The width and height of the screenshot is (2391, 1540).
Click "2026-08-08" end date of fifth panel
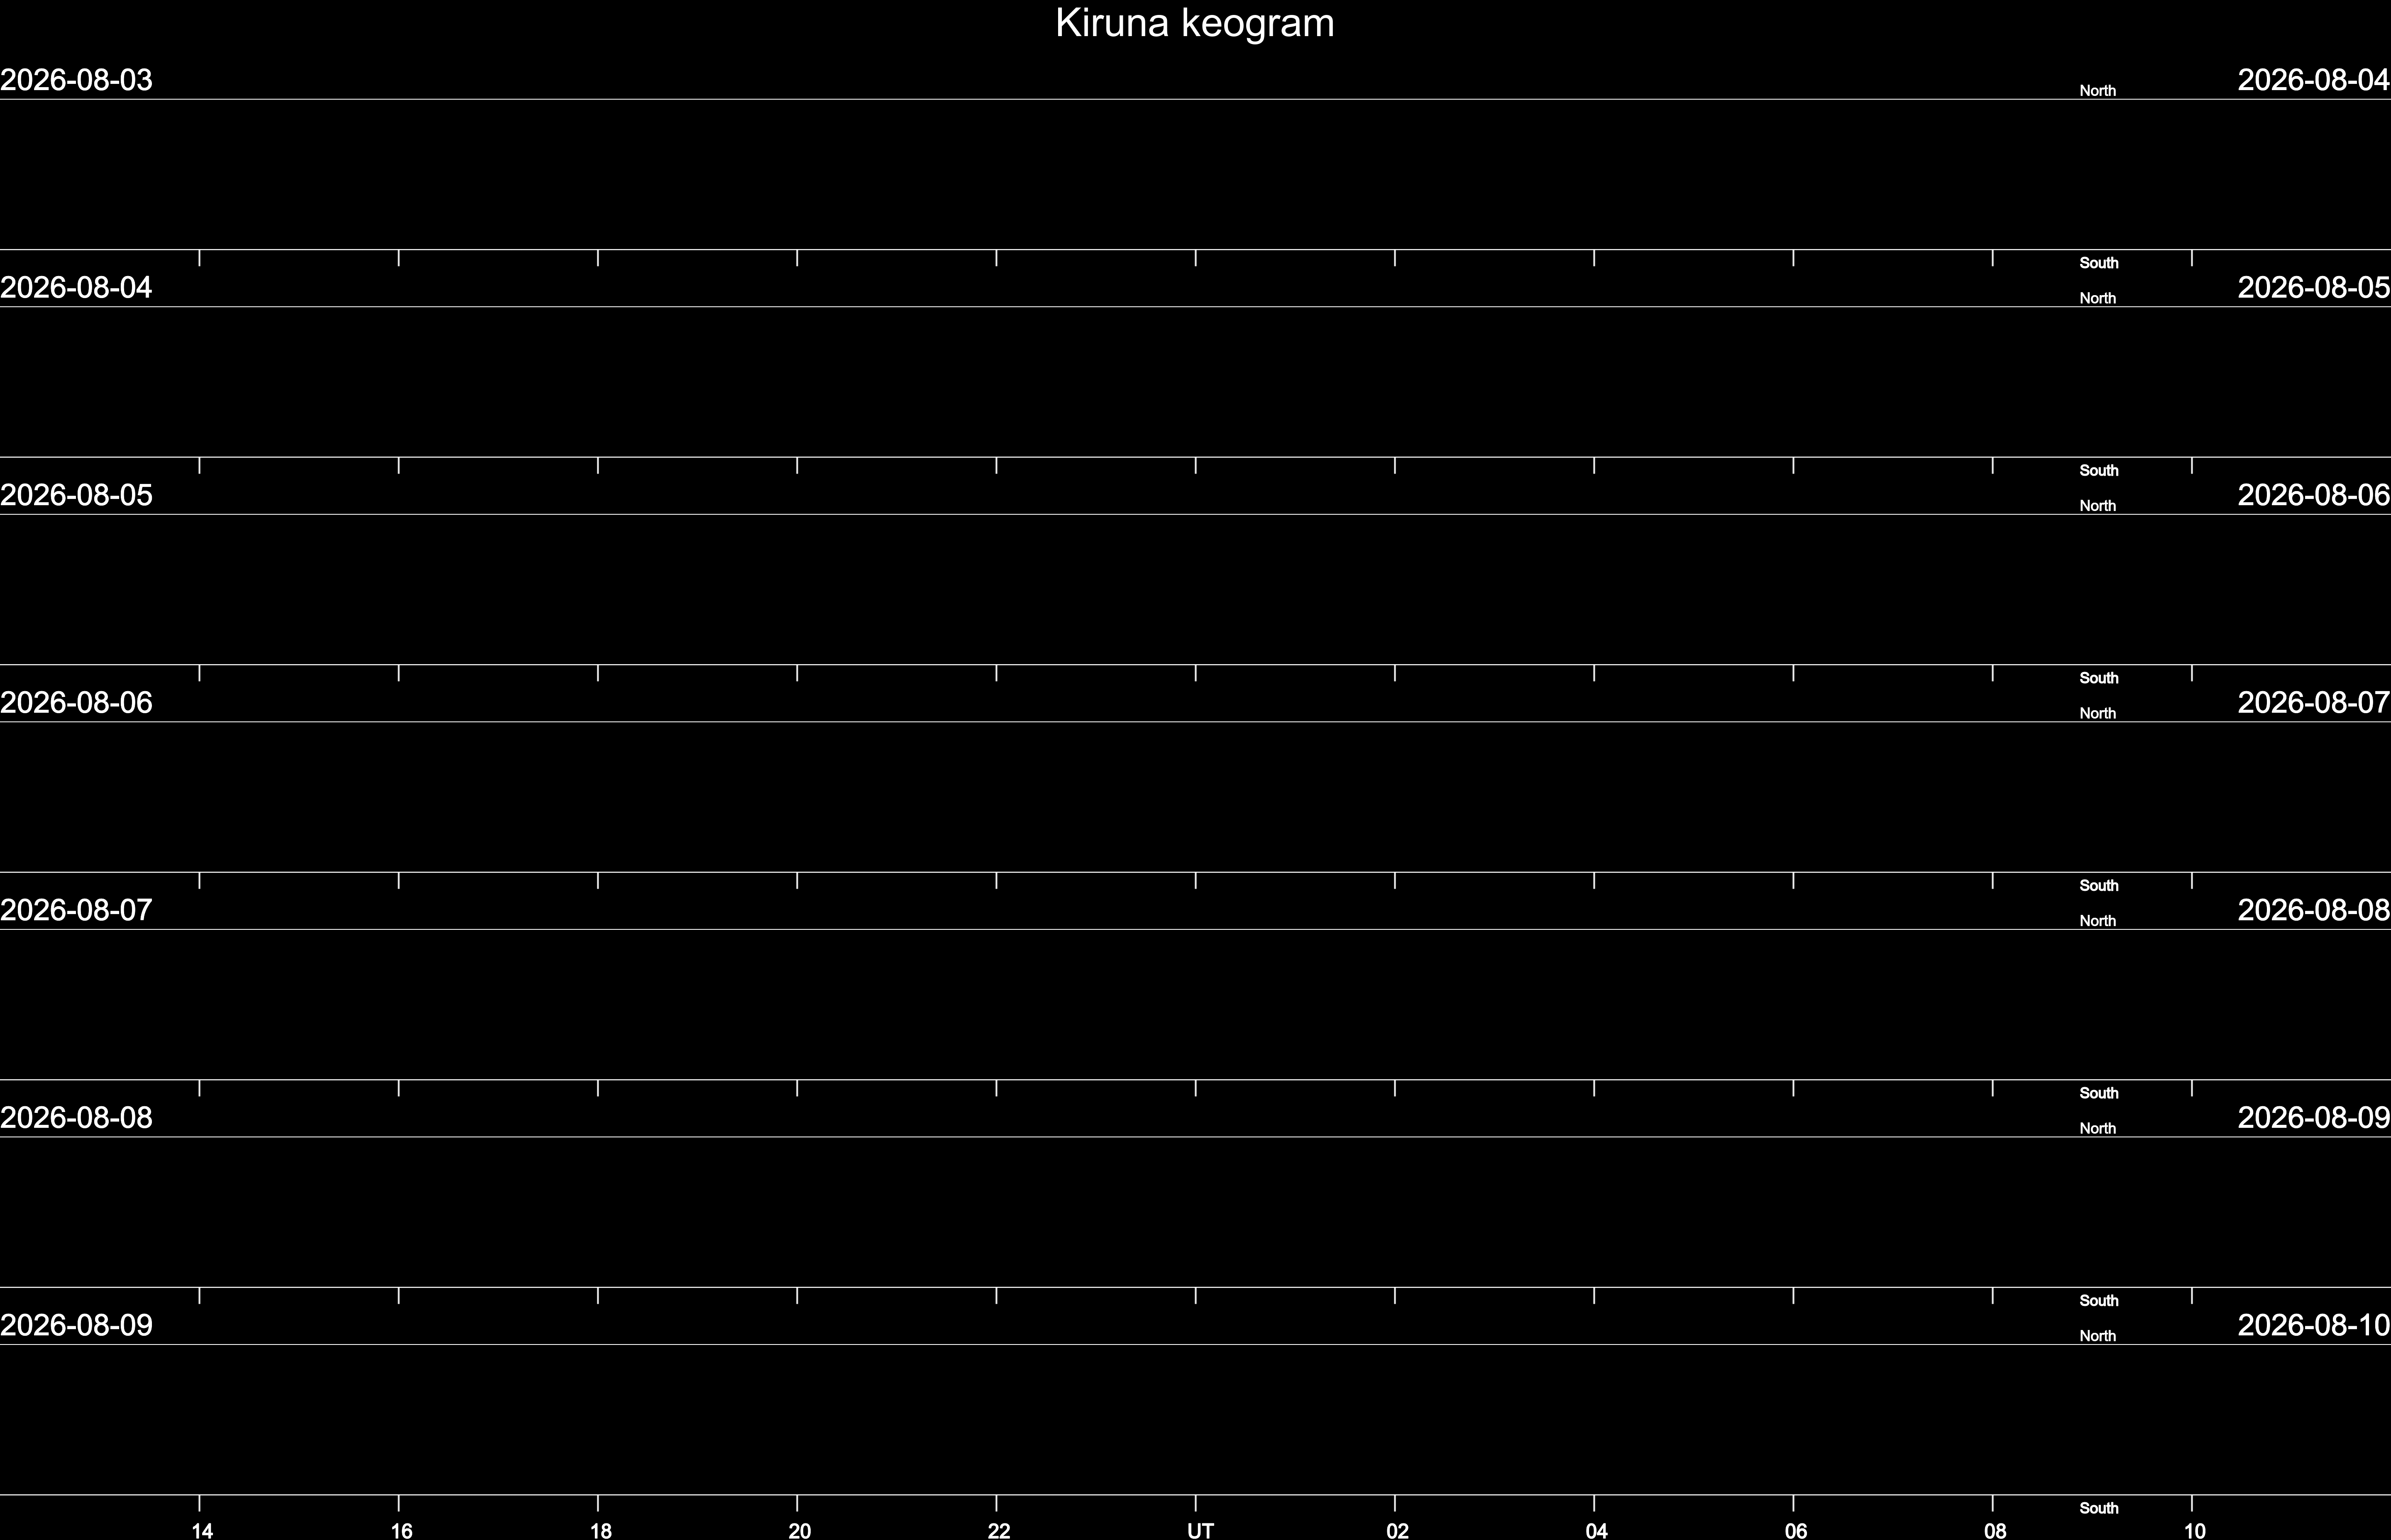click(x=2314, y=910)
